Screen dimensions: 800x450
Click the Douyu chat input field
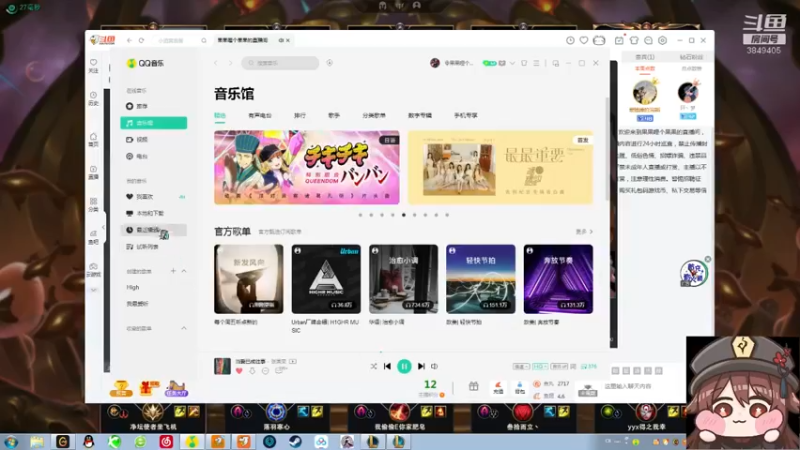(x=643, y=386)
